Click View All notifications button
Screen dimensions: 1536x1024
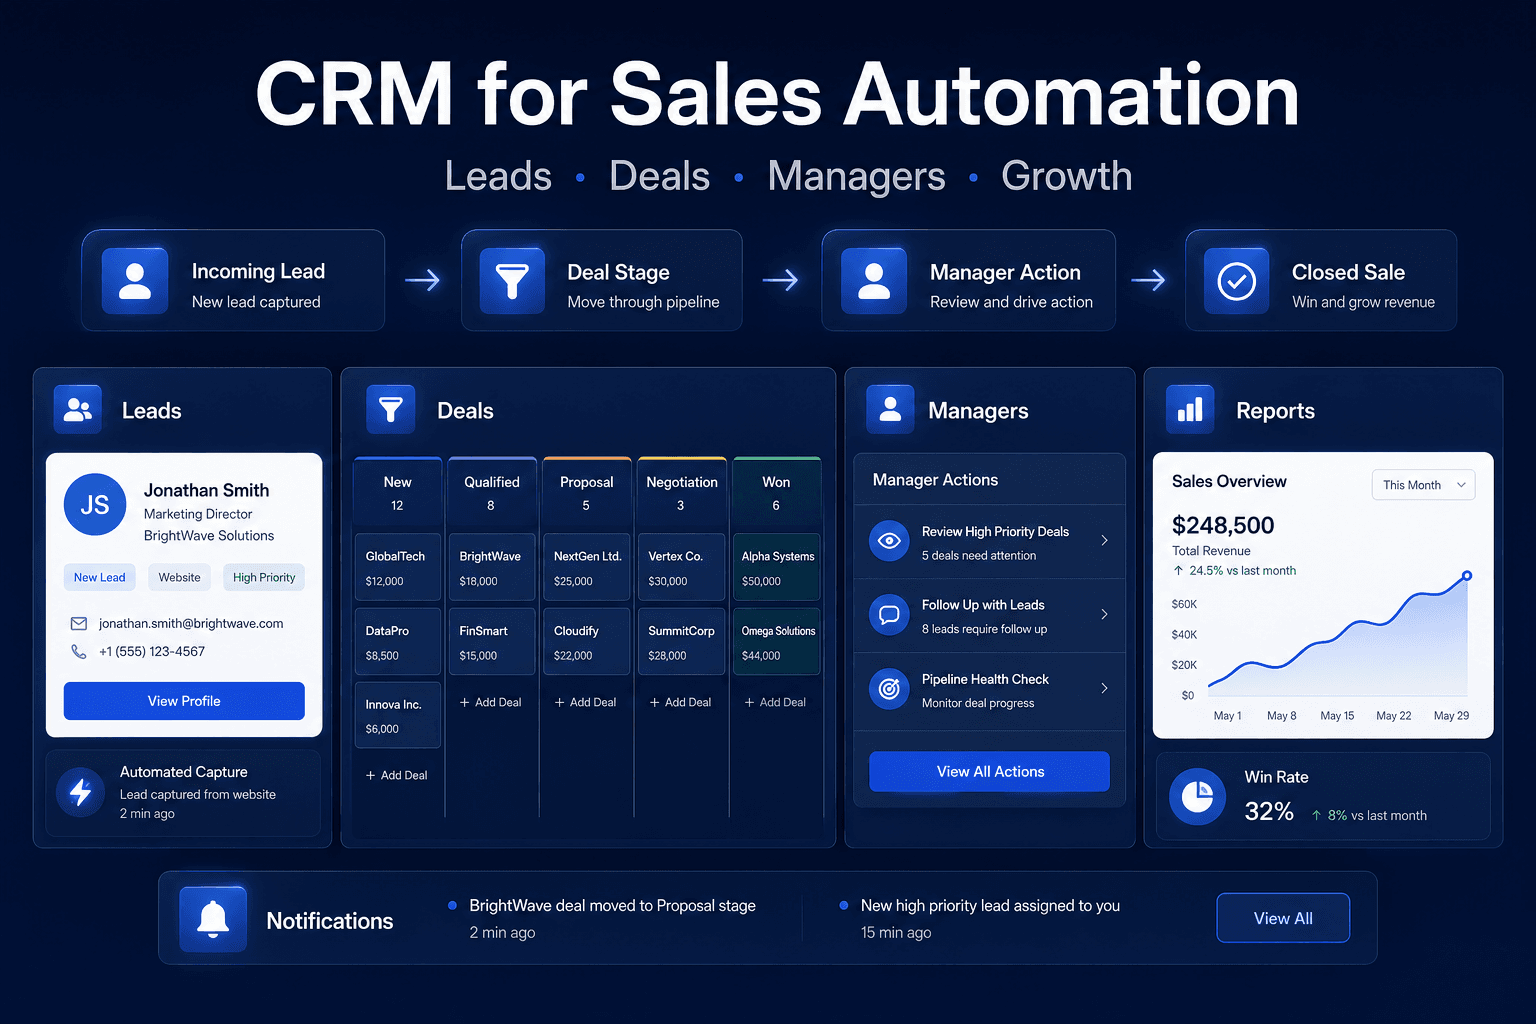1283,918
